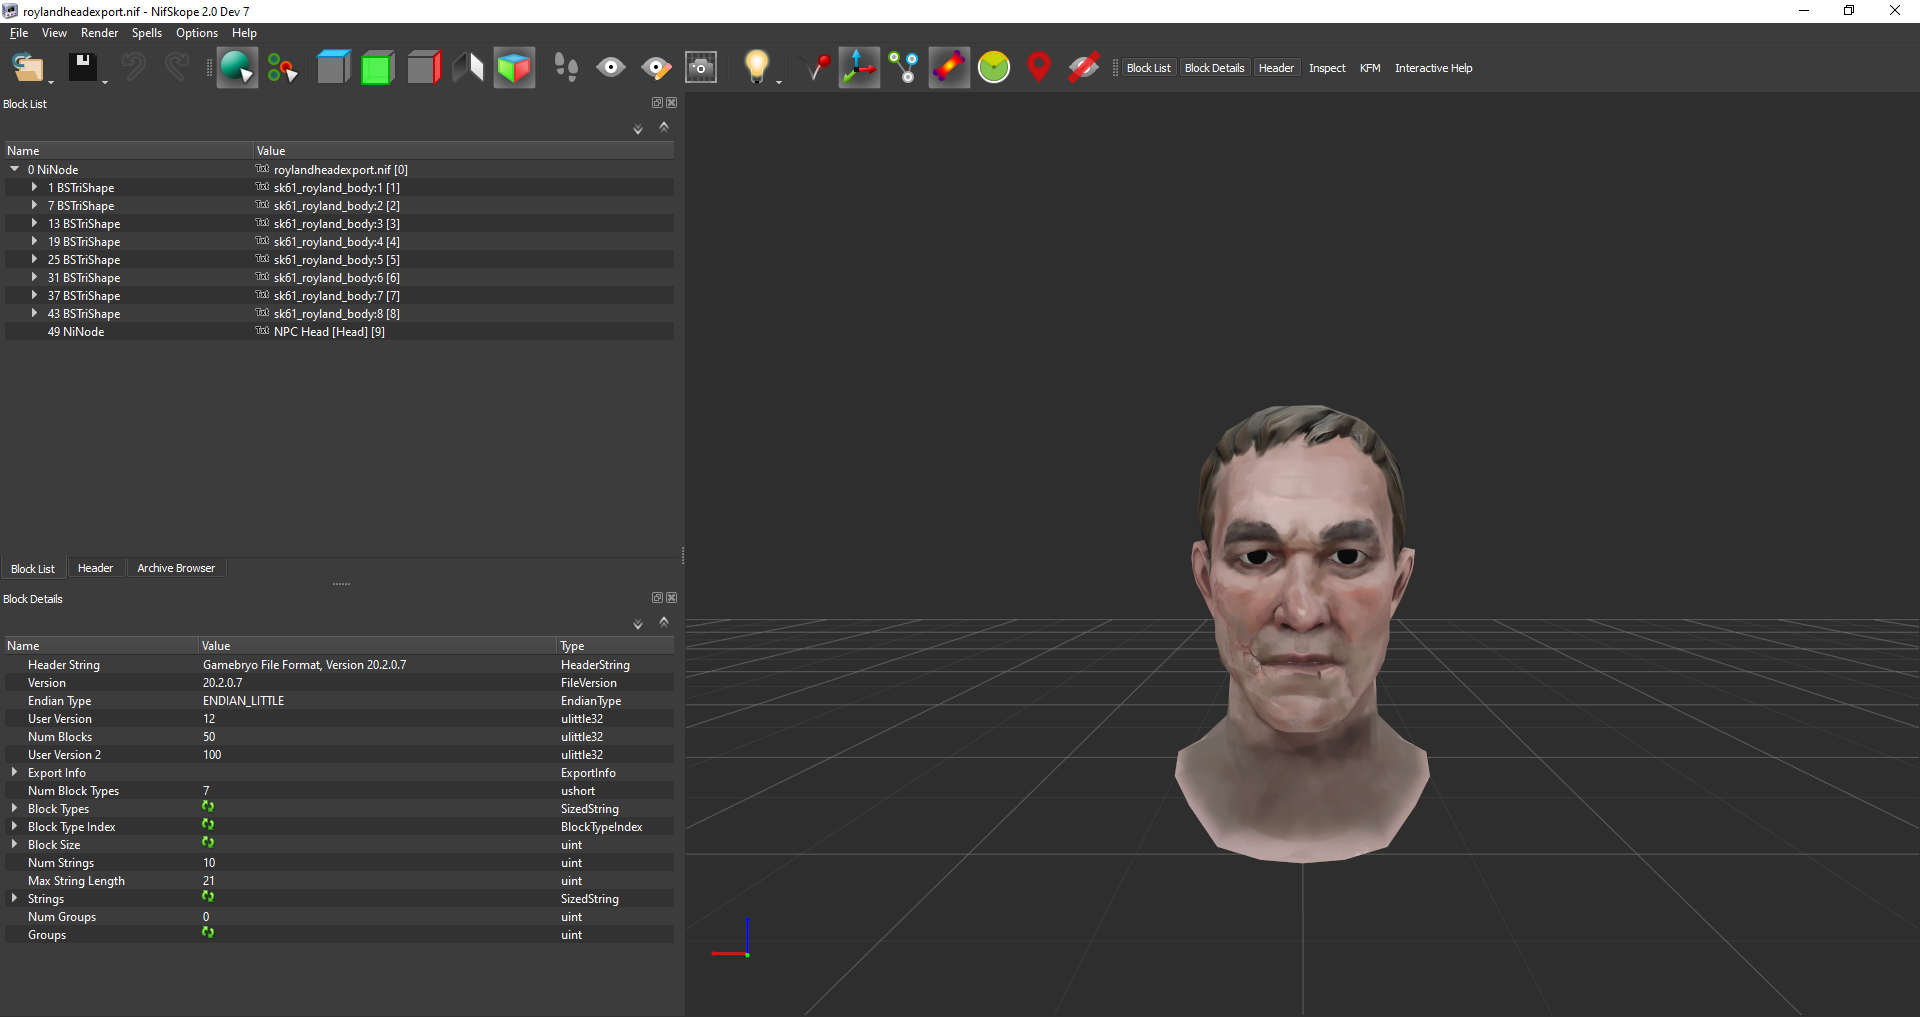Toggle show hidden crossed-eye icon
Image resolution: width=1920 pixels, height=1017 pixels.
[1084, 68]
